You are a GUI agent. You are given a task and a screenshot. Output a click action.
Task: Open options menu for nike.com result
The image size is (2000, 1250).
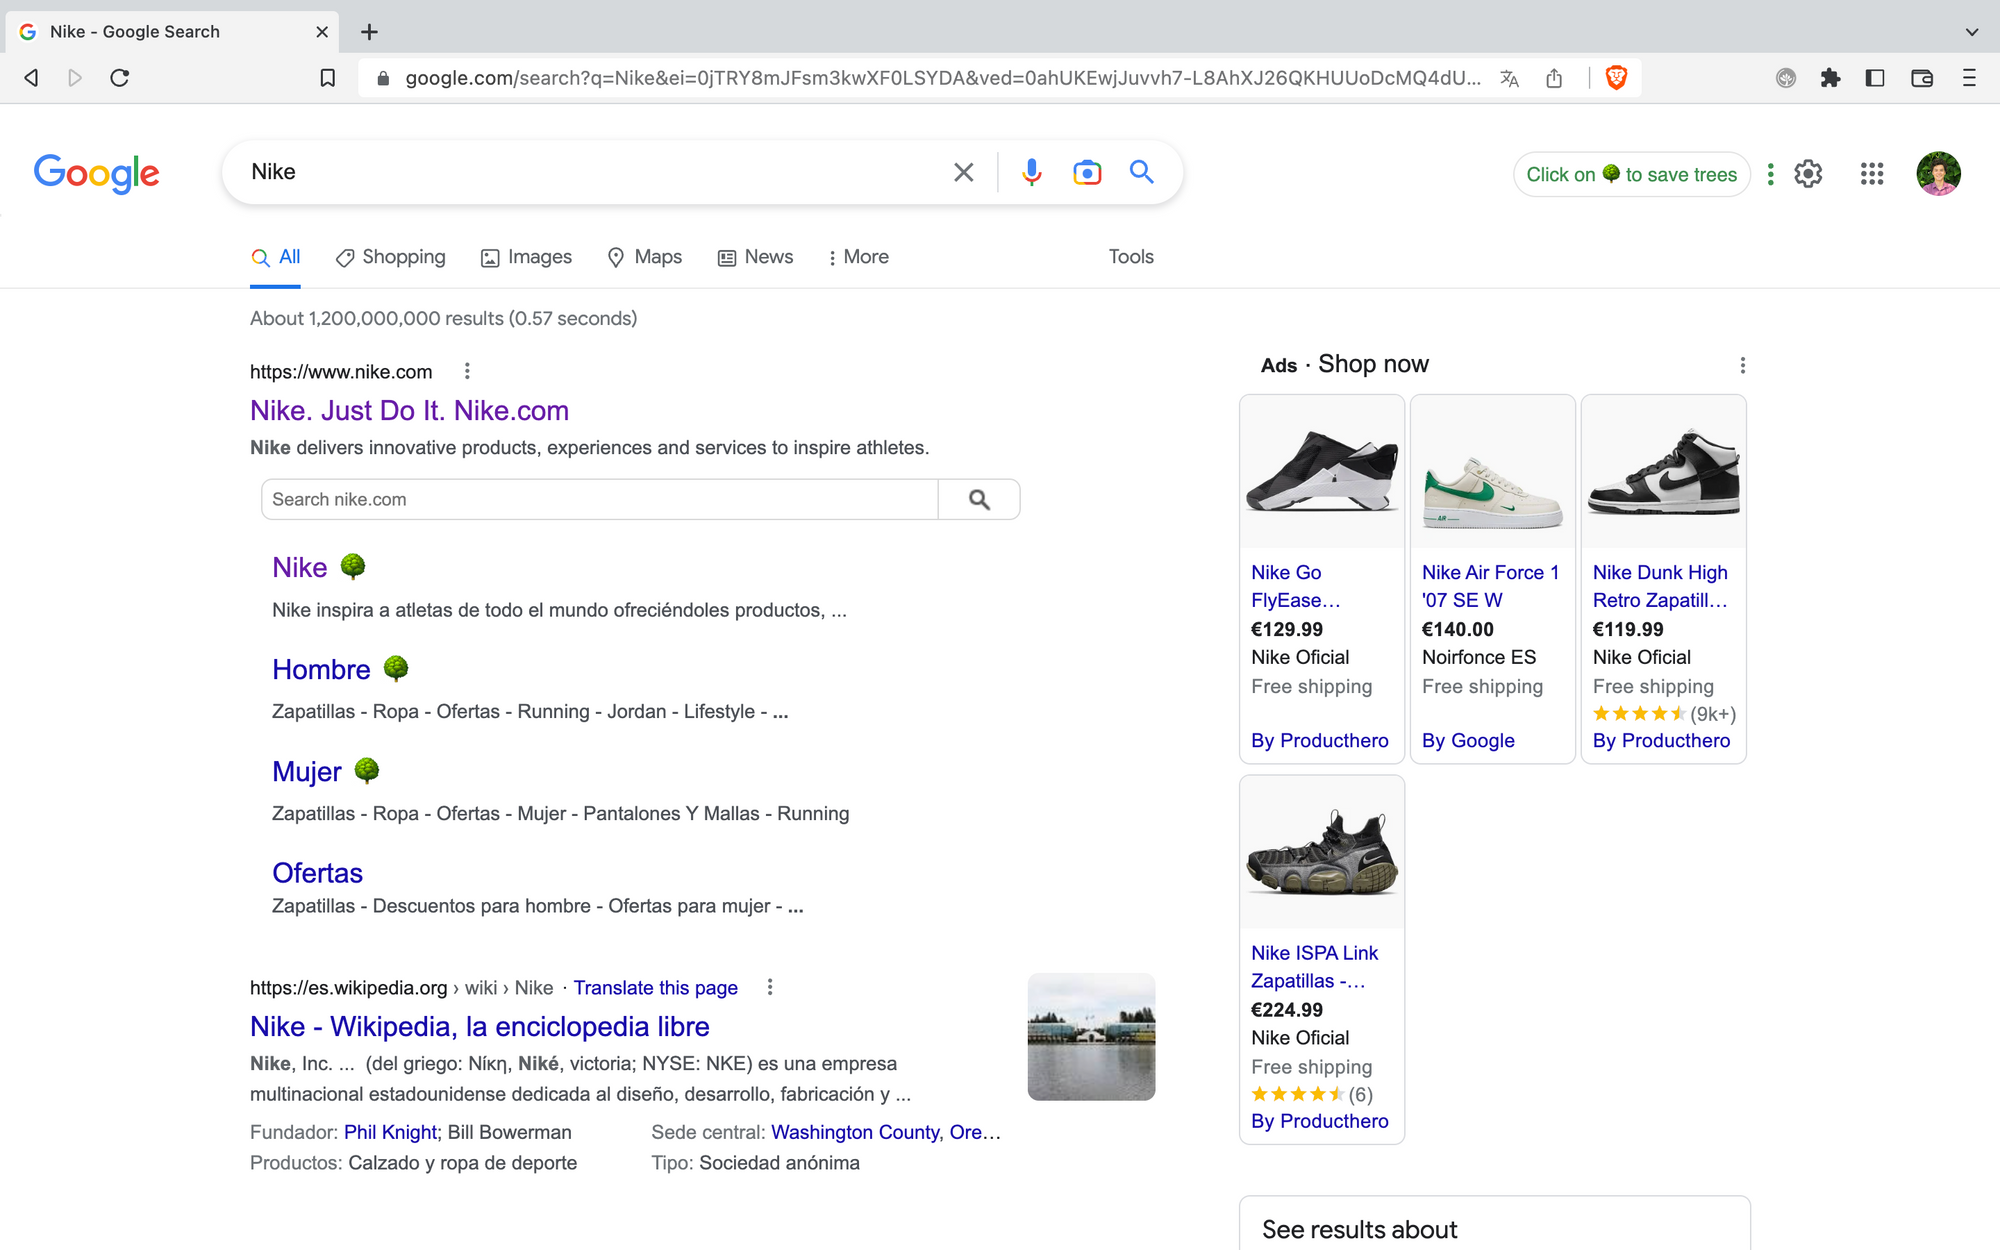[x=467, y=371]
